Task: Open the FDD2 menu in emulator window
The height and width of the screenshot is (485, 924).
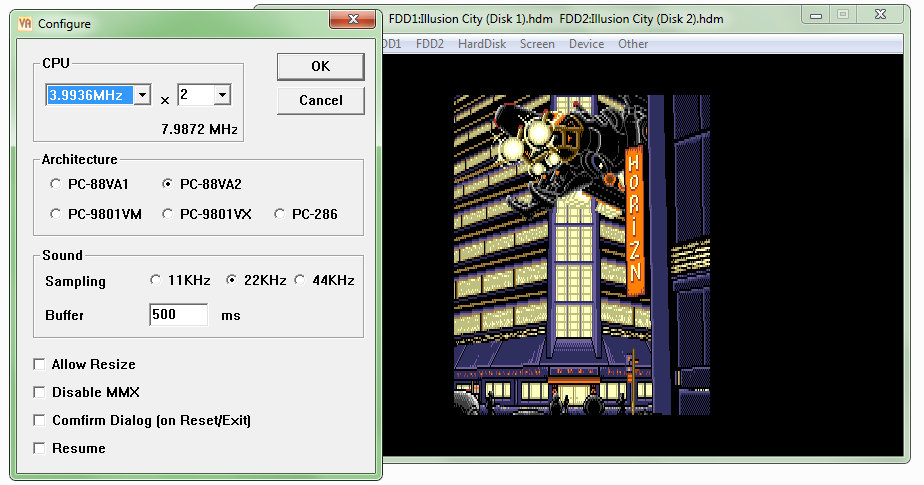Action: (x=430, y=44)
